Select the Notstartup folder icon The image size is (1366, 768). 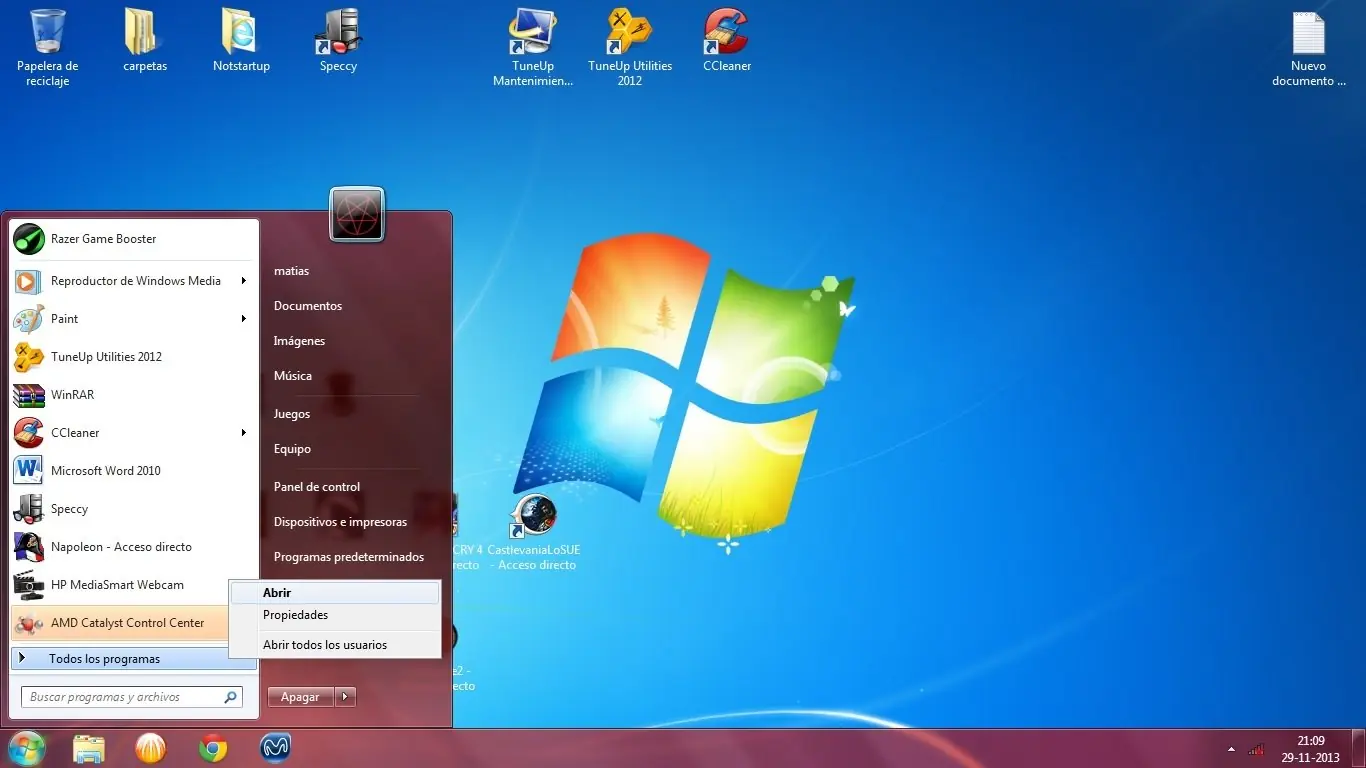(x=241, y=41)
